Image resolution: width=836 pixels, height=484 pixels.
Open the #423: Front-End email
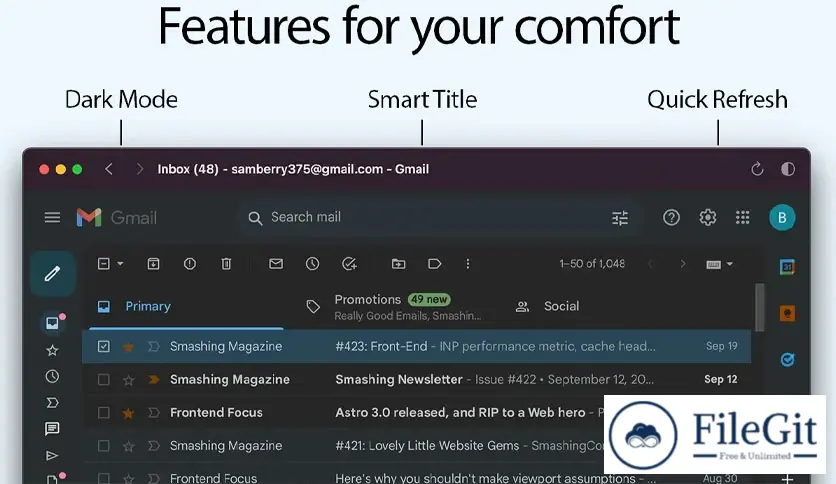pyautogui.click(x=416, y=346)
